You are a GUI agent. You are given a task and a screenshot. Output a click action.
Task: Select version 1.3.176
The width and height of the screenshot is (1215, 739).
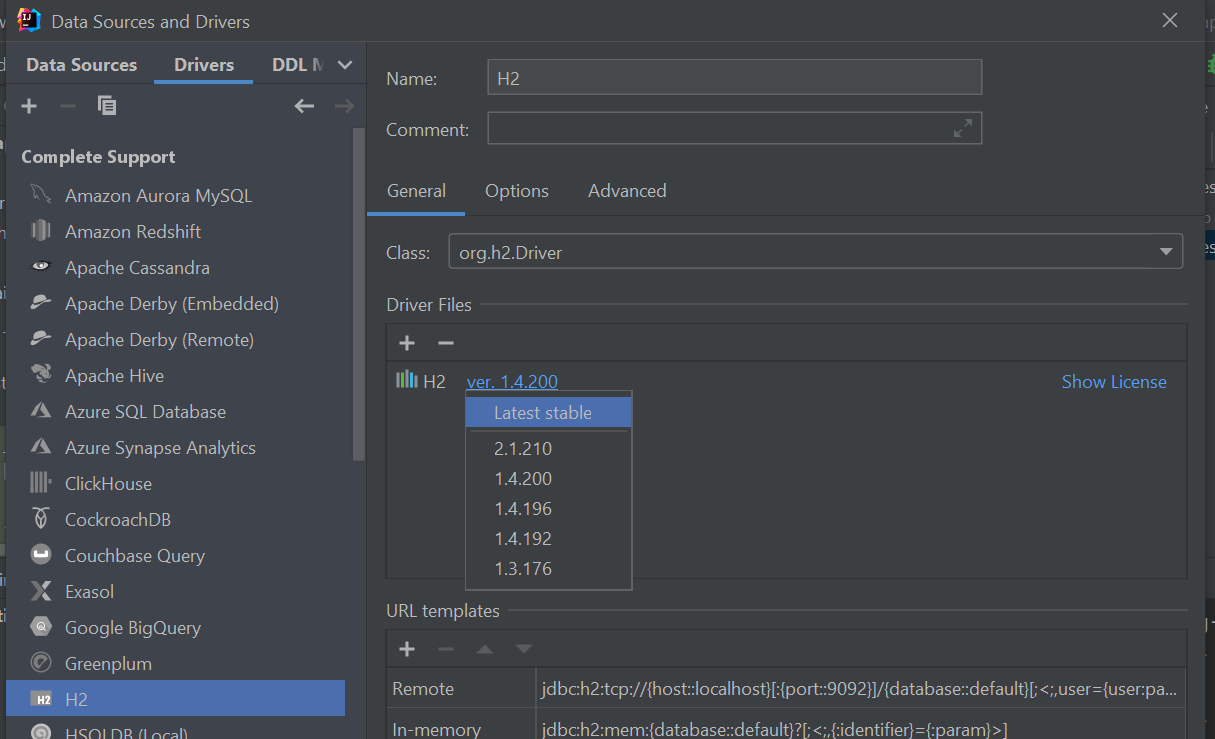tap(549, 569)
